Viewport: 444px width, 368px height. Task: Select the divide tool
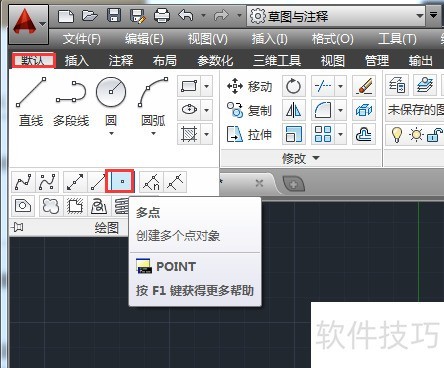click(x=151, y=182)
